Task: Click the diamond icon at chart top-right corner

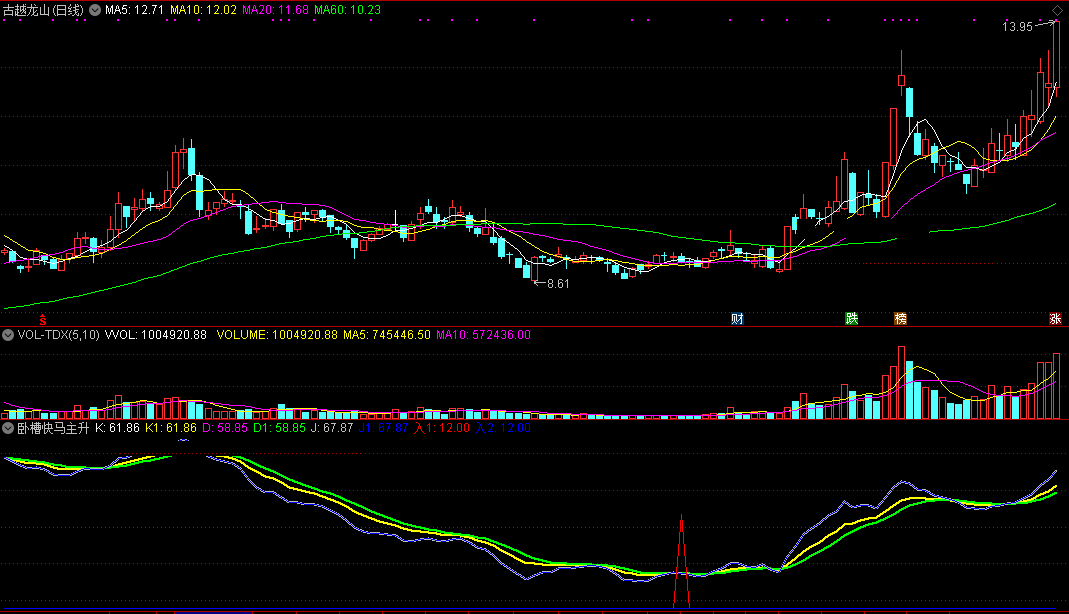Action: pos(1057,10)
